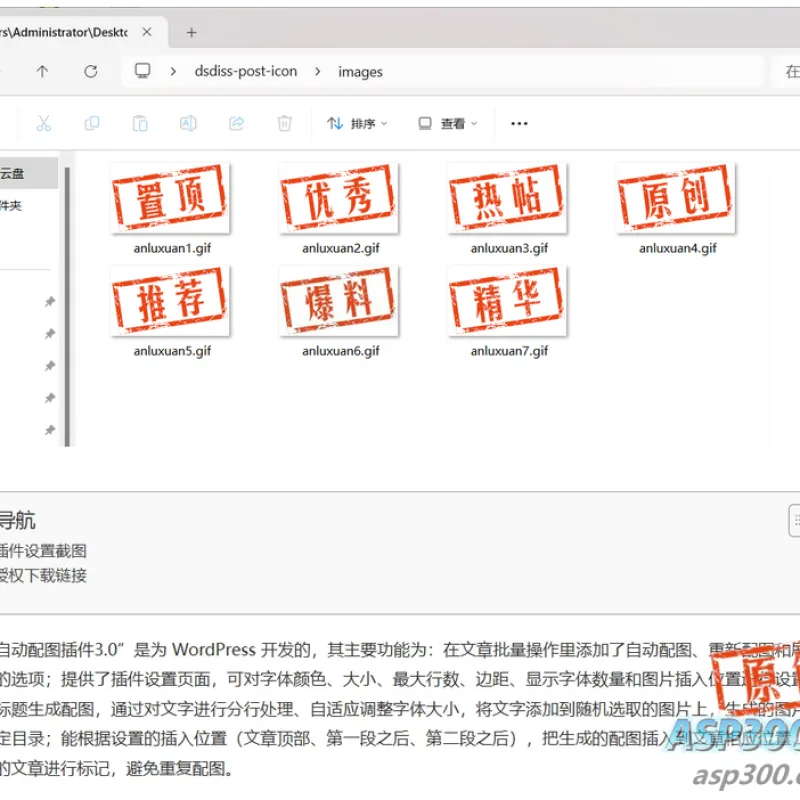
Task: Click the last pin icon in sidebar
Action: pyautogui.click(x=49, y=430)
